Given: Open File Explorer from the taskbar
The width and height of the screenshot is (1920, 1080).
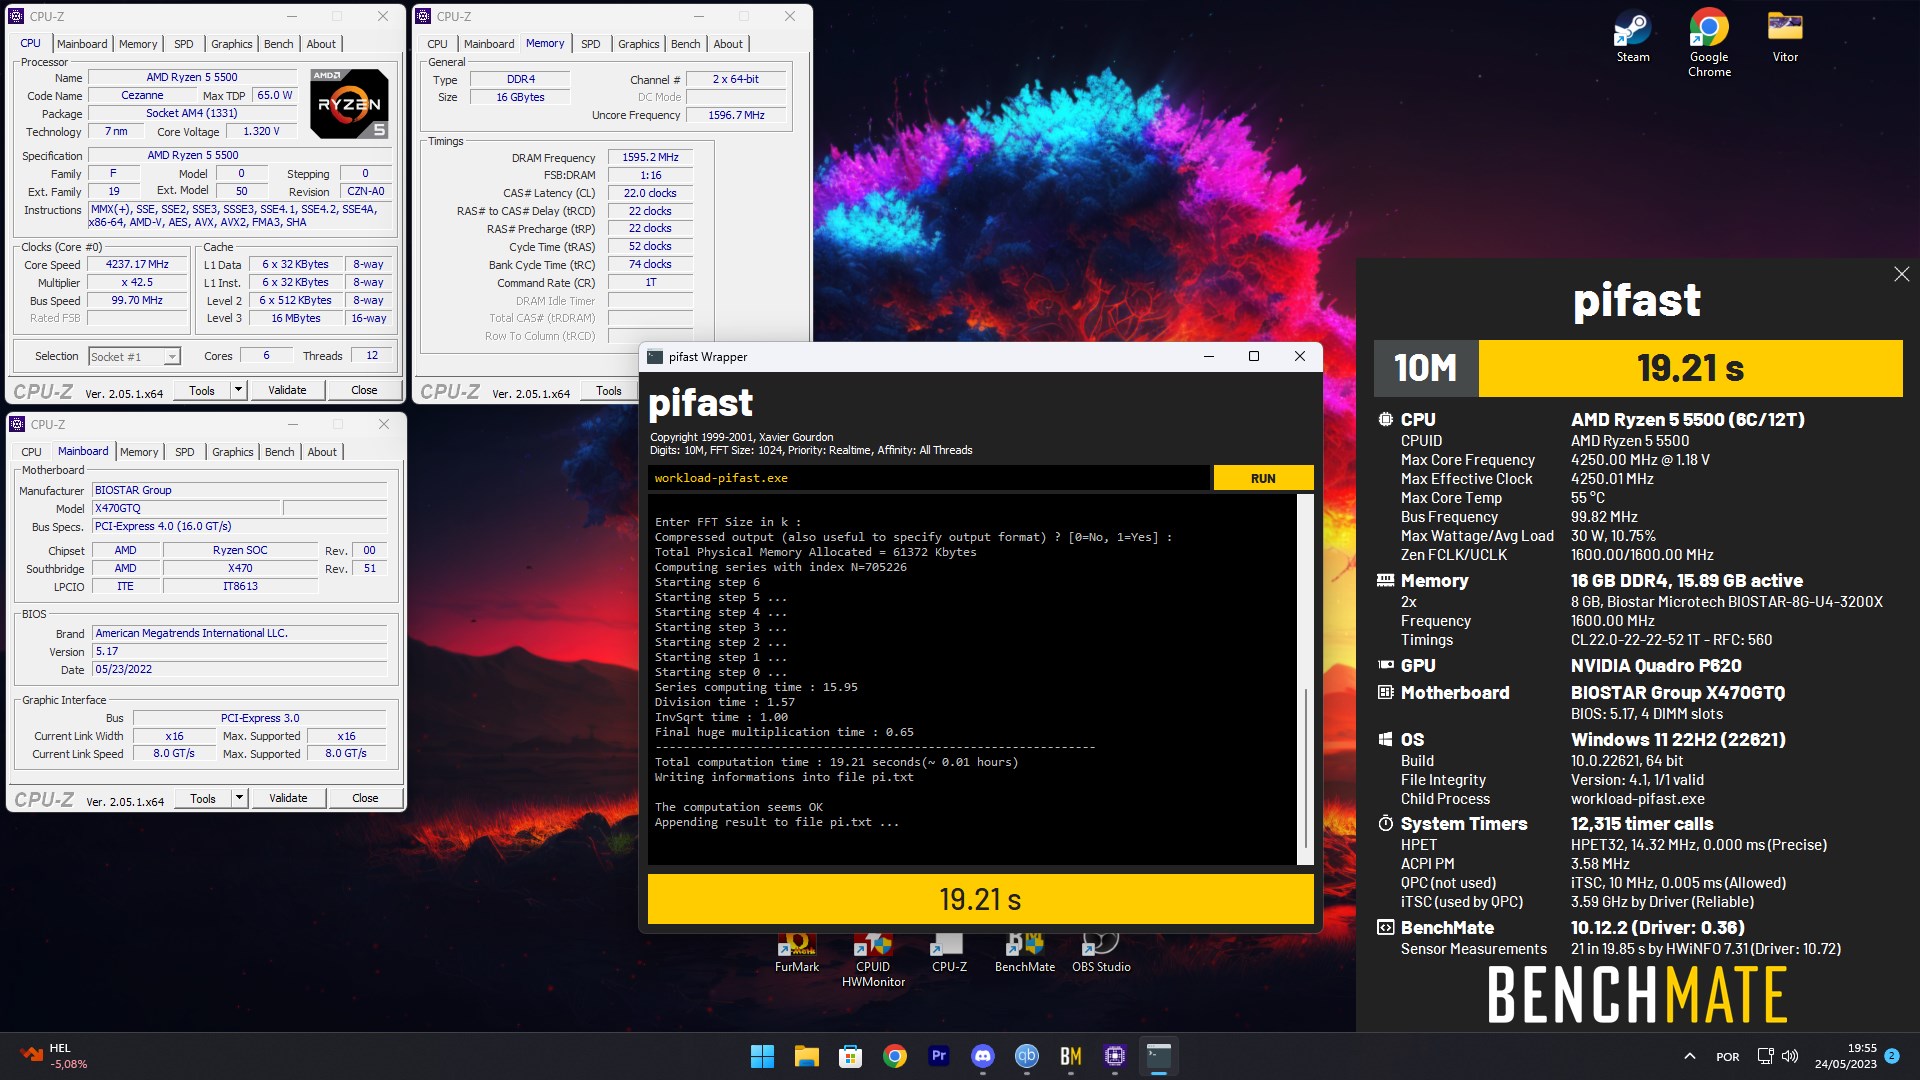Looking at the screenshot, I should point(806,1056).
